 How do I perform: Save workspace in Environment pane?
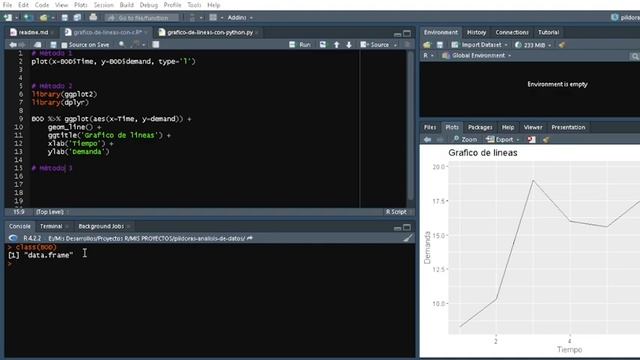coord(440,45)
